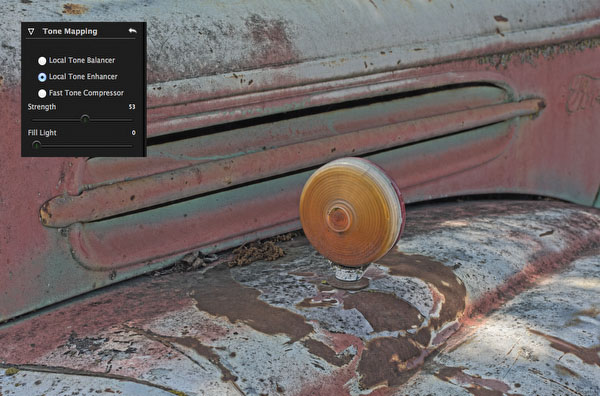Click the right end of the Strength slider track

click(x=131, y=120)
